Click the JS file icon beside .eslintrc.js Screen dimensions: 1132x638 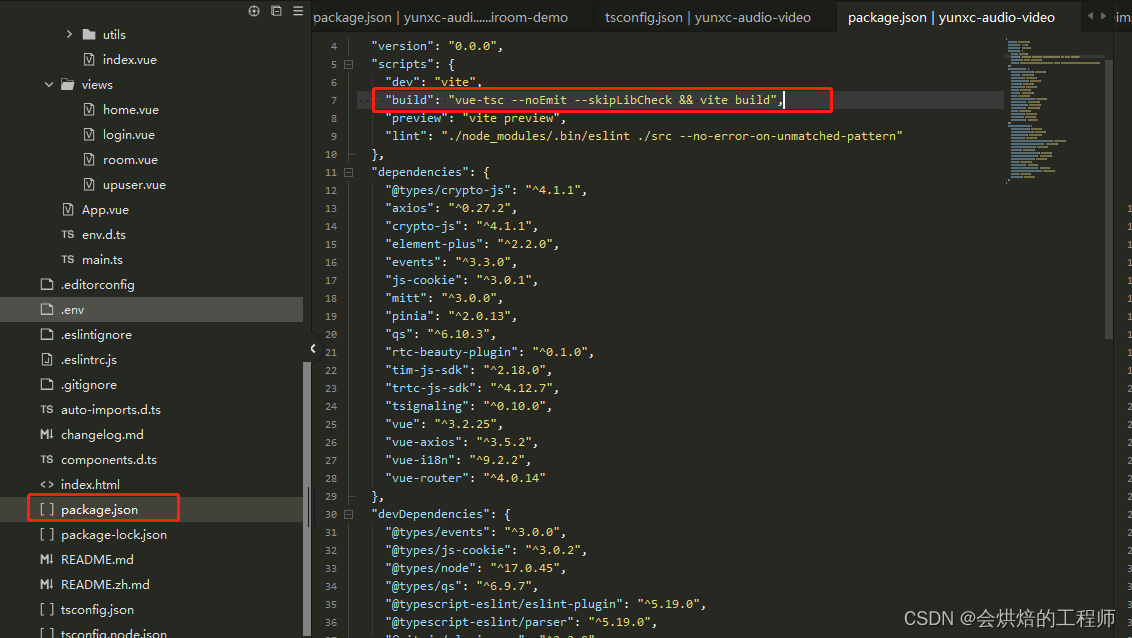(x=47, y=359)
